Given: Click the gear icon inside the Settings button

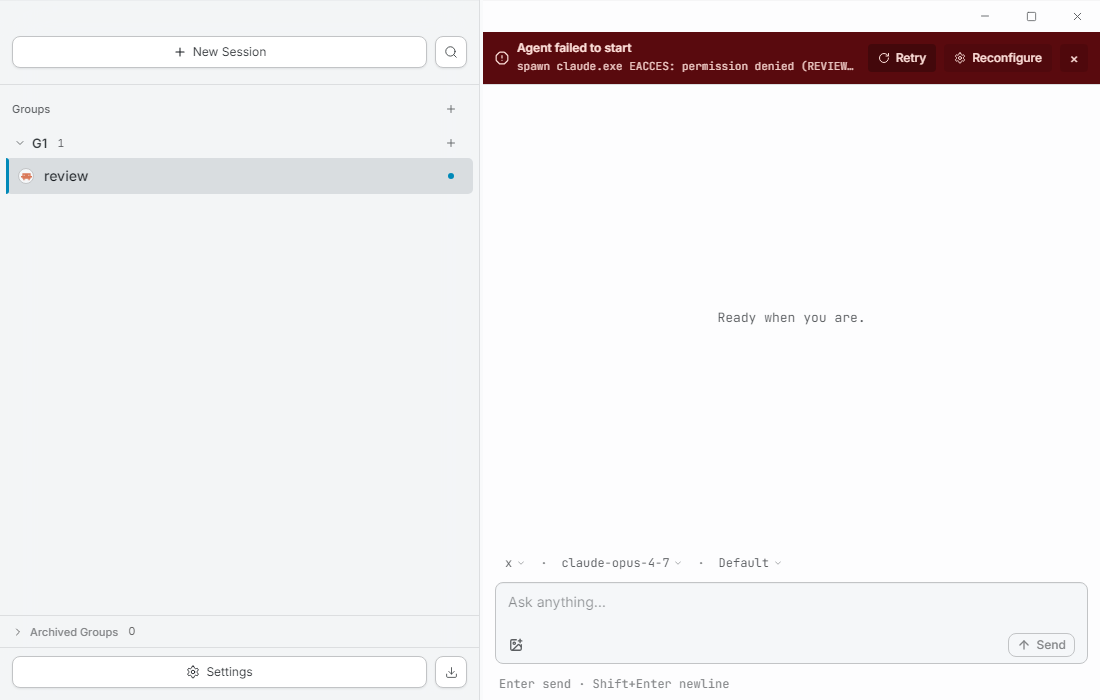Looking at the screenshot, I should pos(192,671).
